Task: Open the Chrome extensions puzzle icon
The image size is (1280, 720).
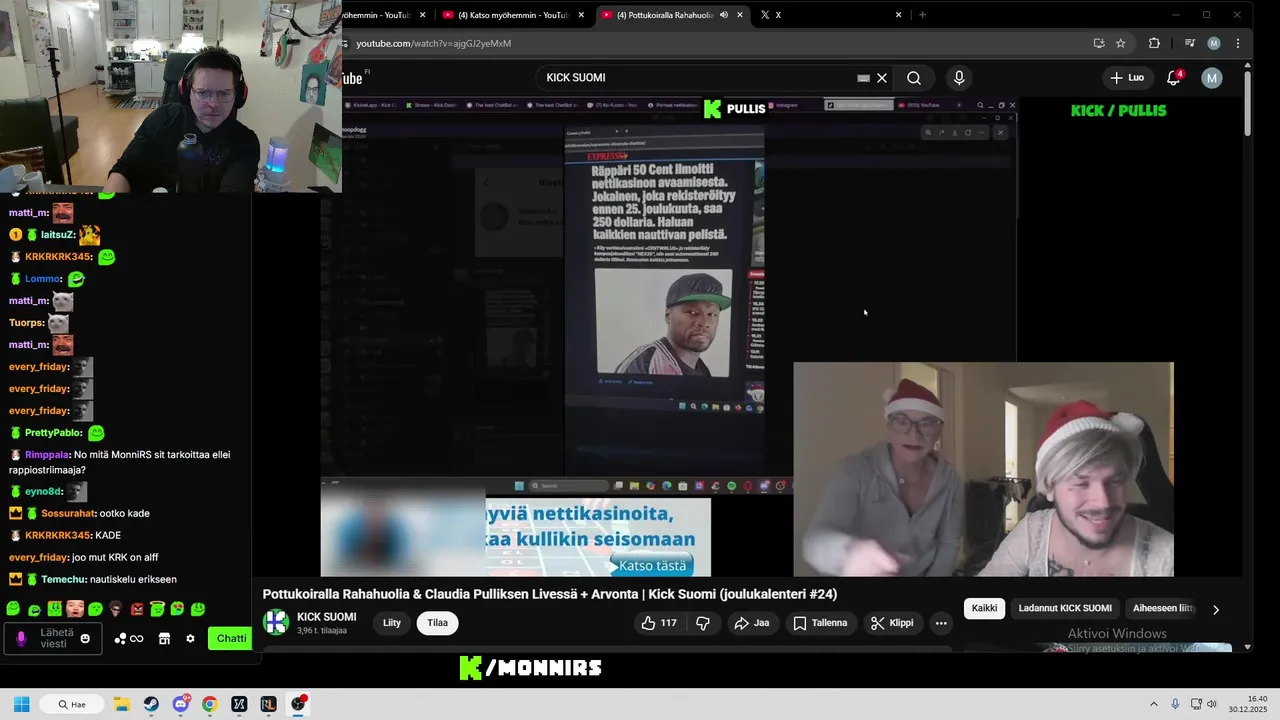Action: [1154, 43]
